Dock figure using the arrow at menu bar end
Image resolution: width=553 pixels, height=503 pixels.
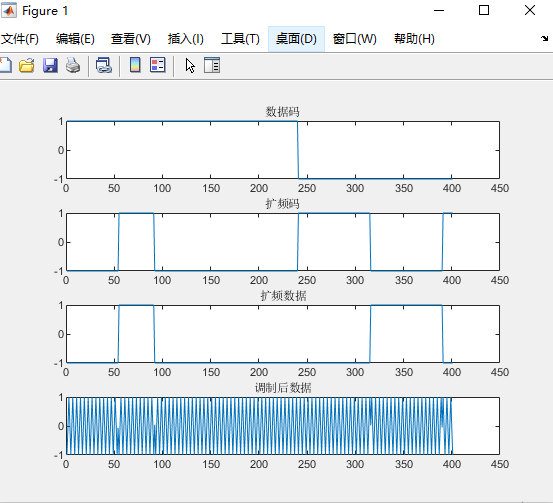[x=545, y=38]
